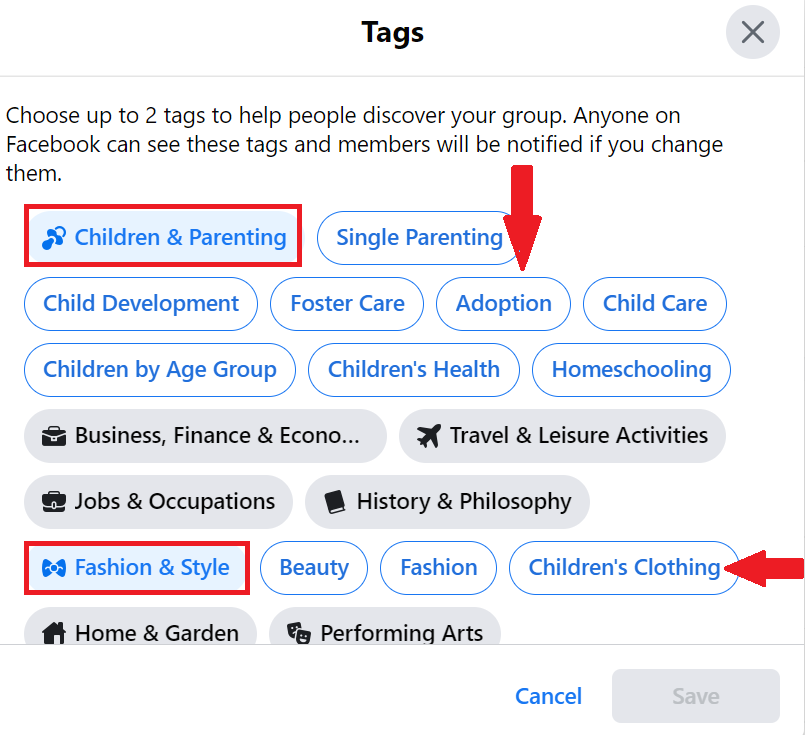Viewport: 805px width, 735px height.
Task: Select Children by Age Group tag
Action: click(159, 370)
